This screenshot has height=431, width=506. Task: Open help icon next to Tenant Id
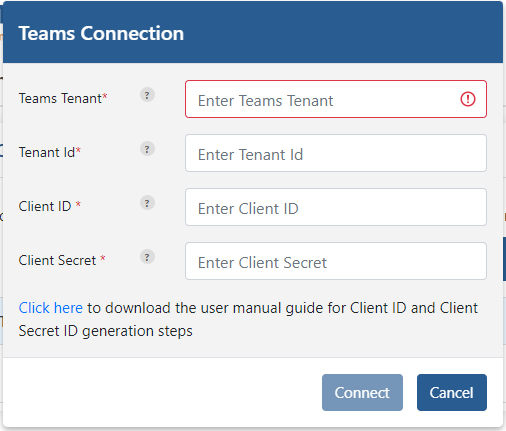147,149
